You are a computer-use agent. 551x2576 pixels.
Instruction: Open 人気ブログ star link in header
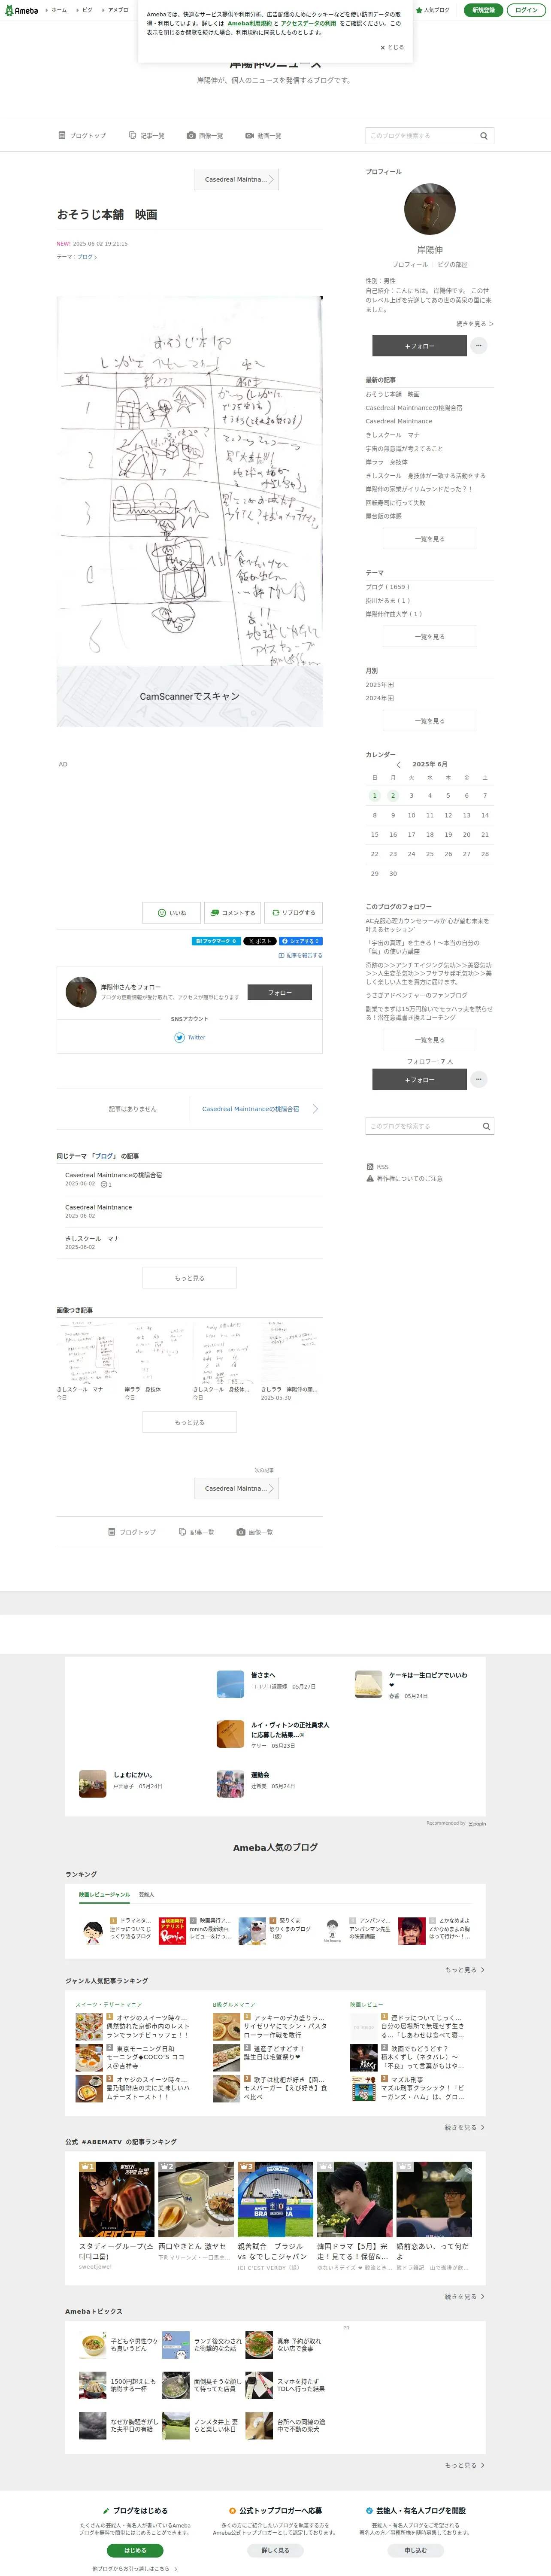coord(433,10)
